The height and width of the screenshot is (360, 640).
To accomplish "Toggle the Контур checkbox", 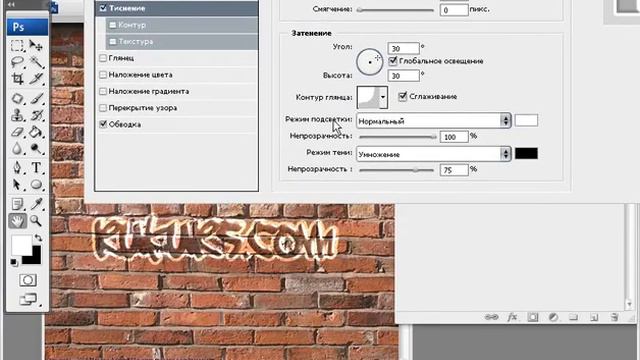I will (113, 25).
